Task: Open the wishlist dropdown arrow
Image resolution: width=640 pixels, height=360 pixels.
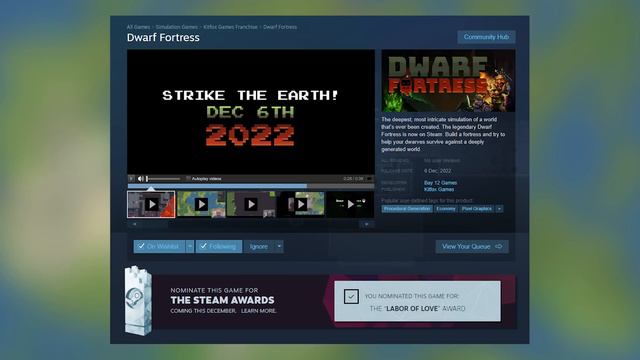Action: 190,247
